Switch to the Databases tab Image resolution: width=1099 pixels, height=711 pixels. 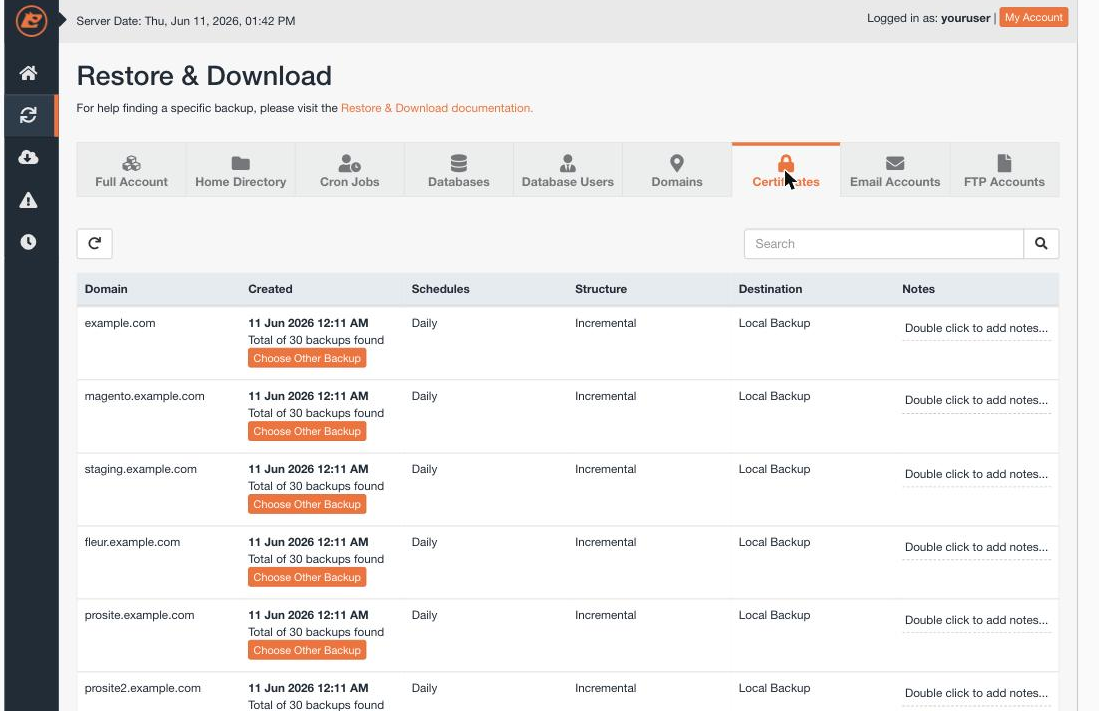point(458,170)
